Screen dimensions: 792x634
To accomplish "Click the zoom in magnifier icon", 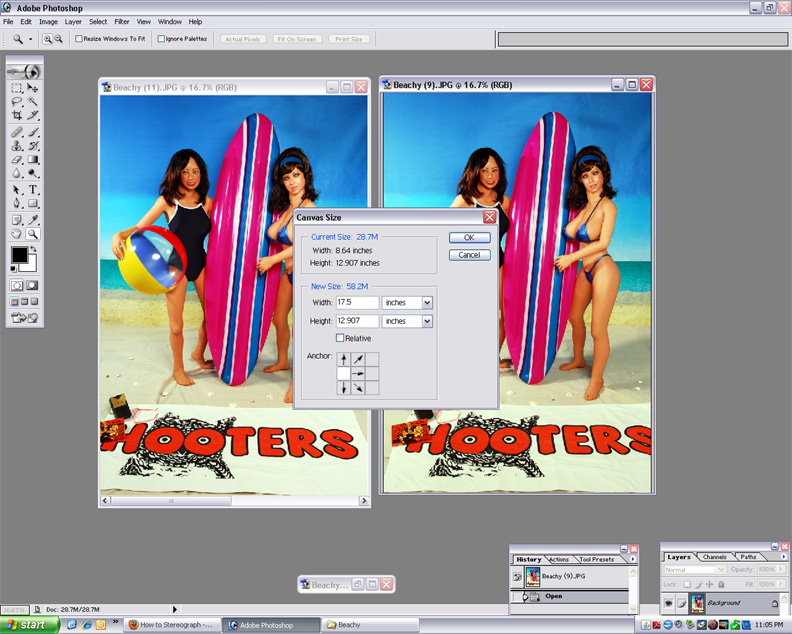I will coord(47,39).
